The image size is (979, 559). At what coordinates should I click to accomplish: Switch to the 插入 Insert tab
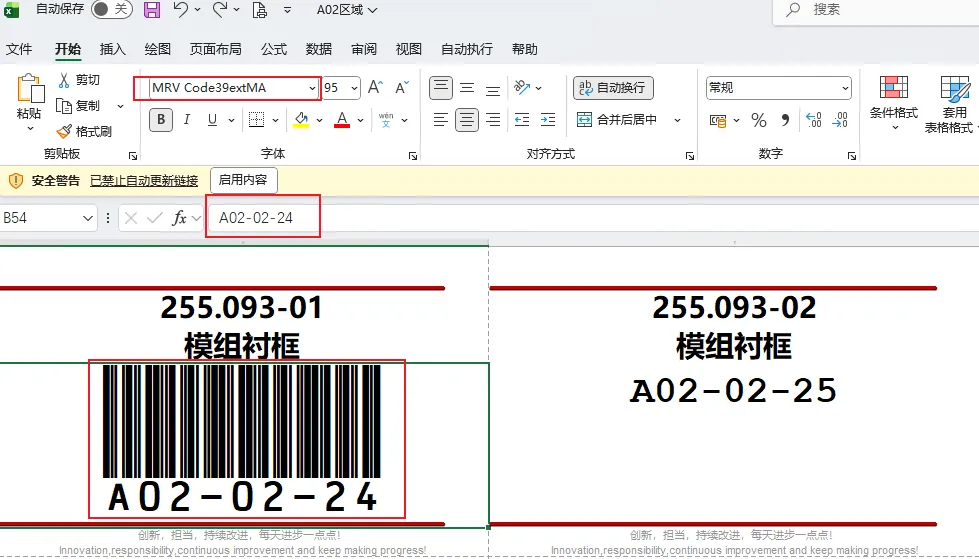(112, 49)
